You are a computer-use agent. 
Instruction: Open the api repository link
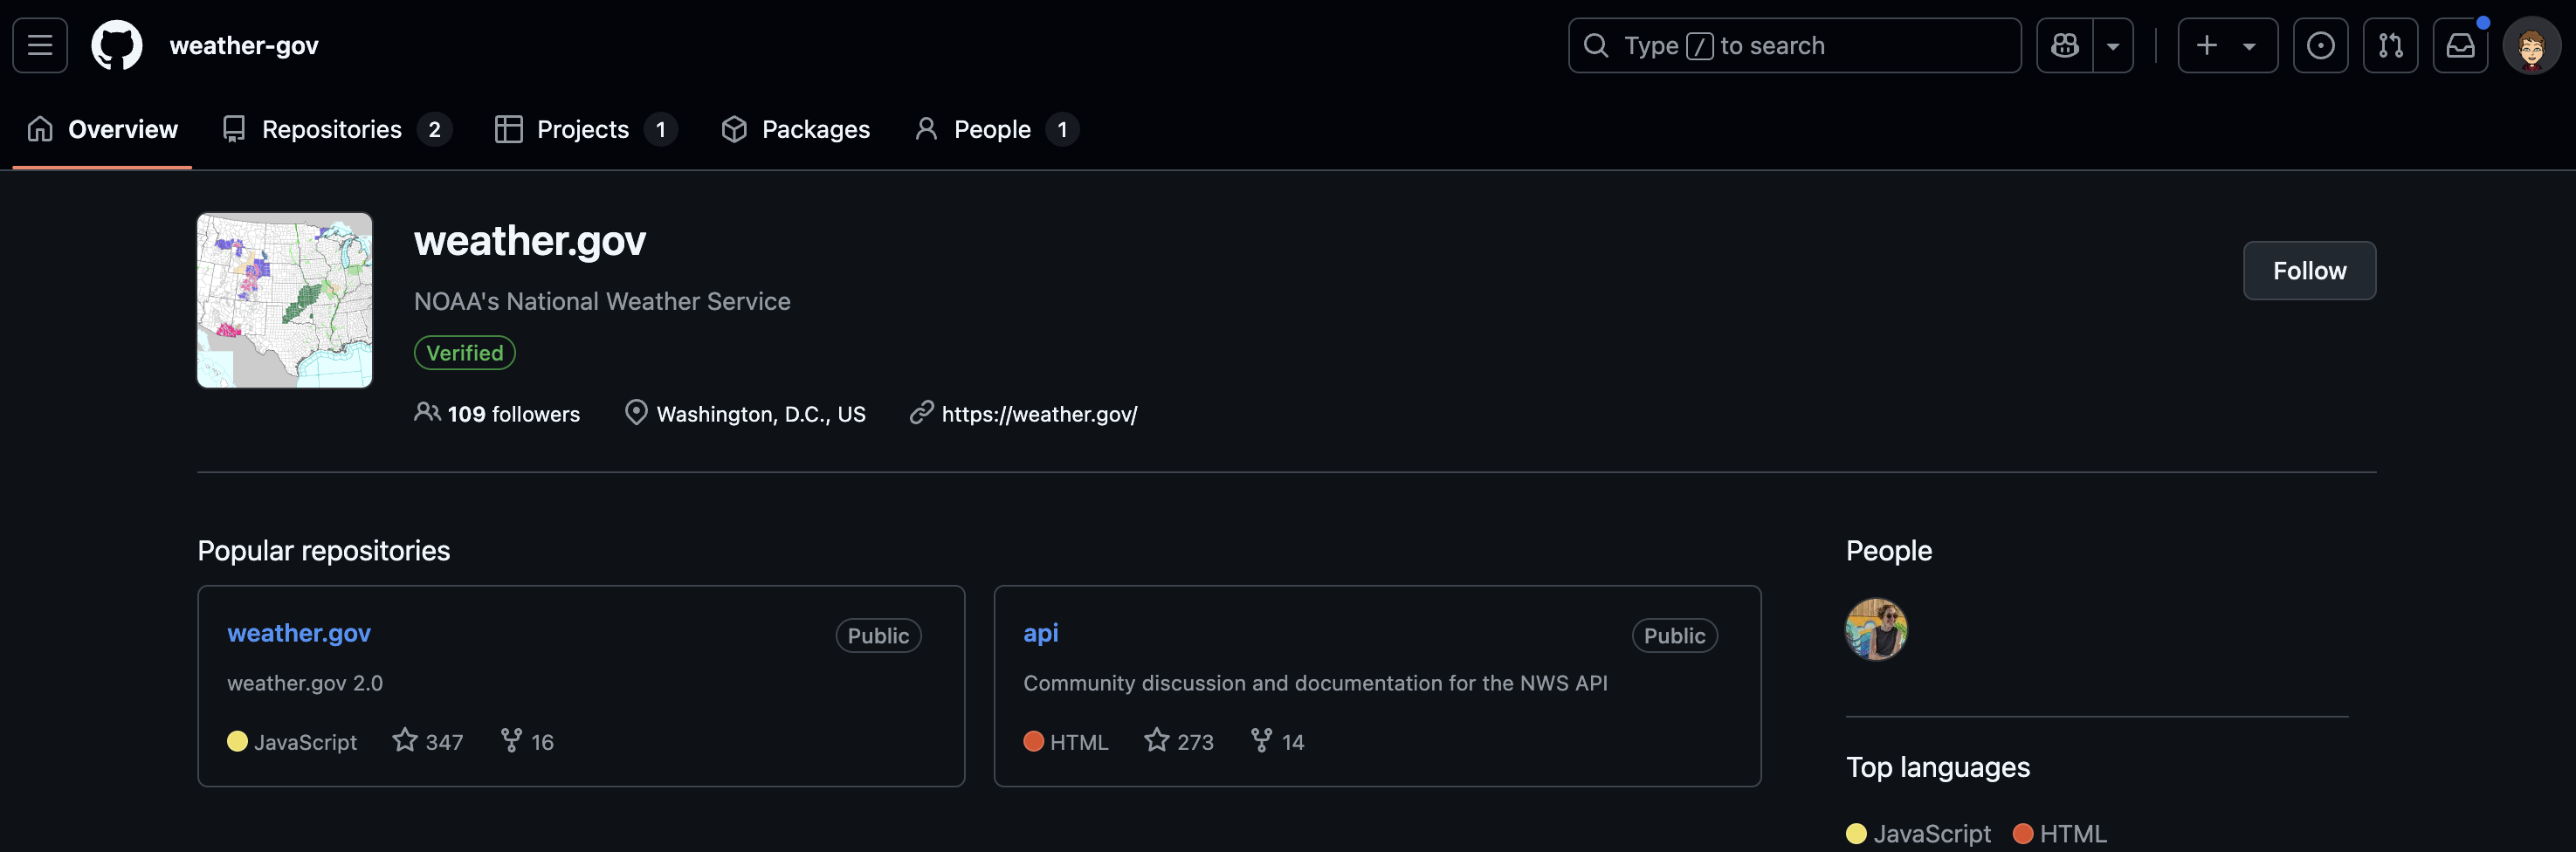pos(1040,633)
